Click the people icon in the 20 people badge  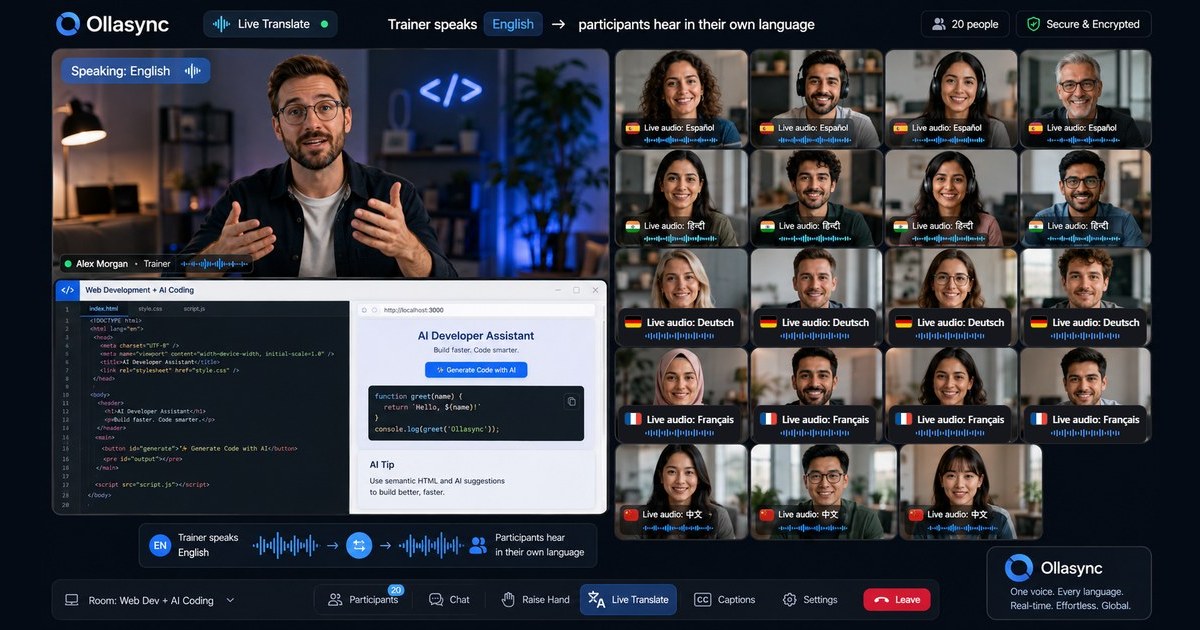tap(938, 24)
